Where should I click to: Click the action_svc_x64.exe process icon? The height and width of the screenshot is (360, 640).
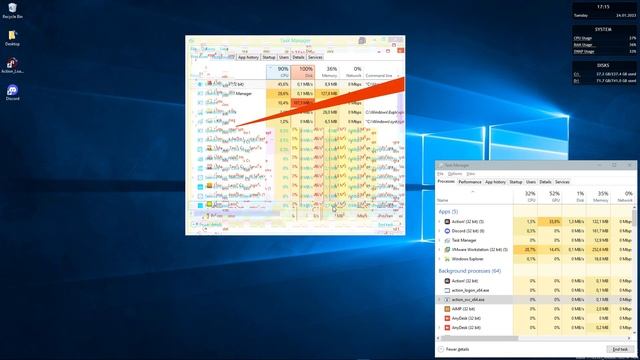pyautogui.click(x=447, y=300)
